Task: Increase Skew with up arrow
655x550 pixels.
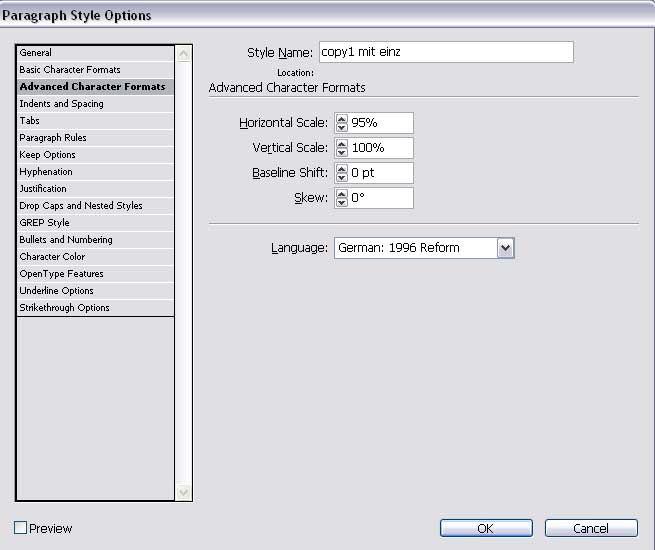Action: point(342,194)
